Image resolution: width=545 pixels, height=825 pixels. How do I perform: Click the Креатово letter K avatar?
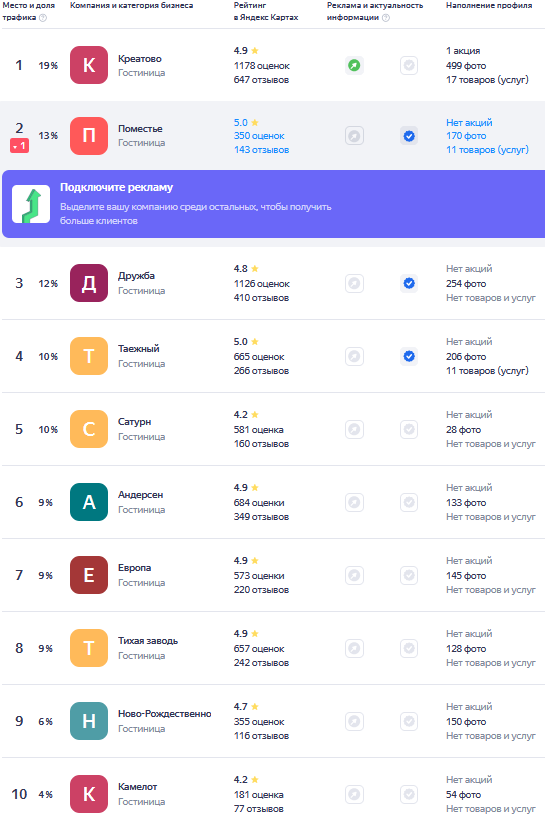coord(89,65)
